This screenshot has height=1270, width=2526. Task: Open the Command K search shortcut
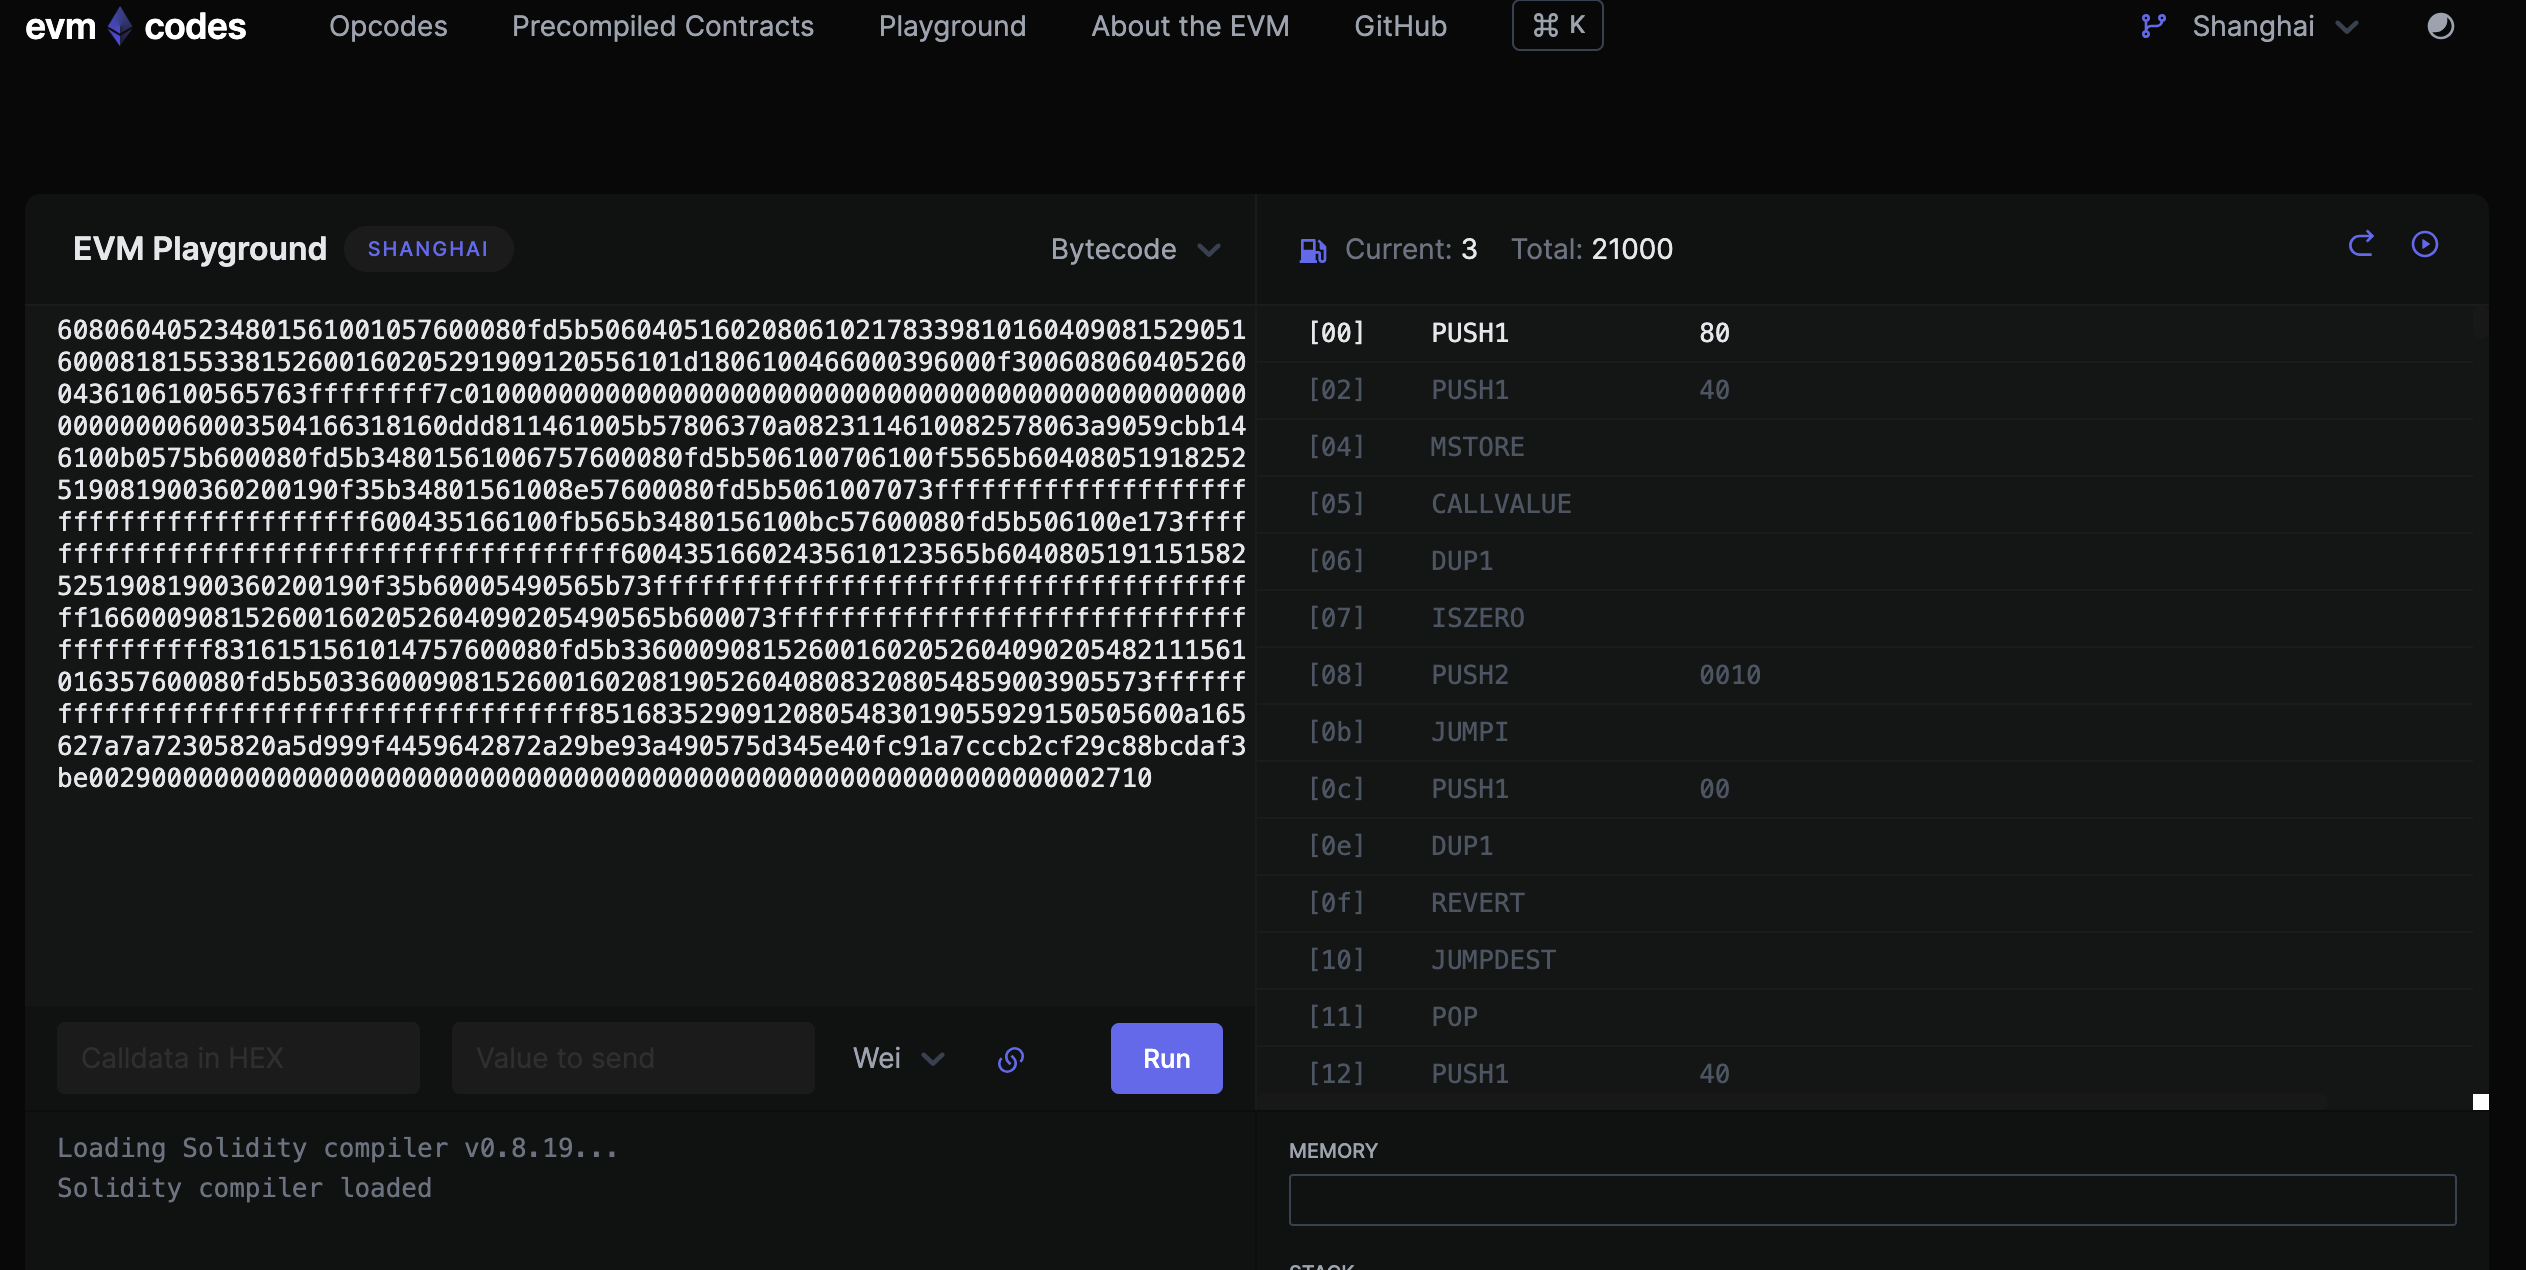click(x=1557, y=26)
